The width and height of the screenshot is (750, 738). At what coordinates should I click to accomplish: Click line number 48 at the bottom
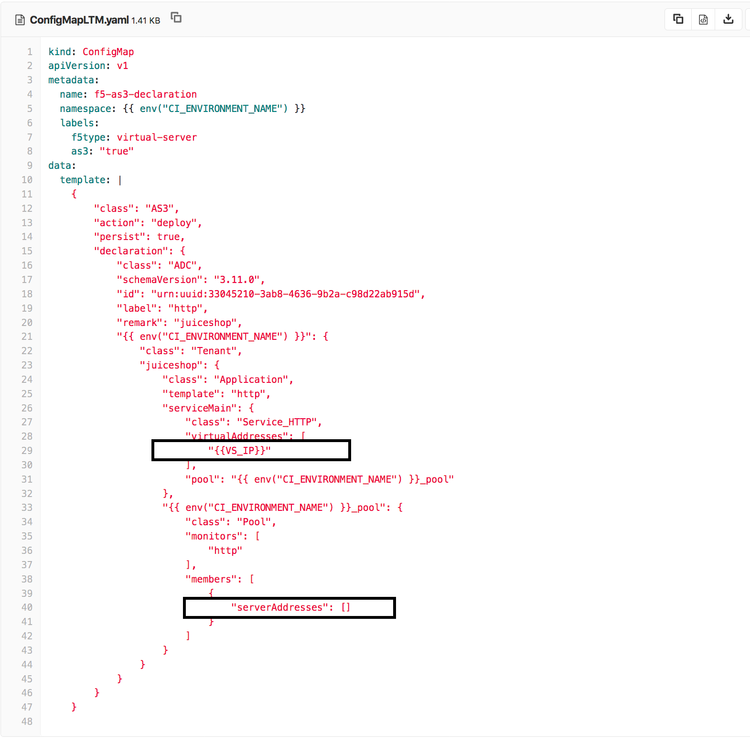point(25,721)
